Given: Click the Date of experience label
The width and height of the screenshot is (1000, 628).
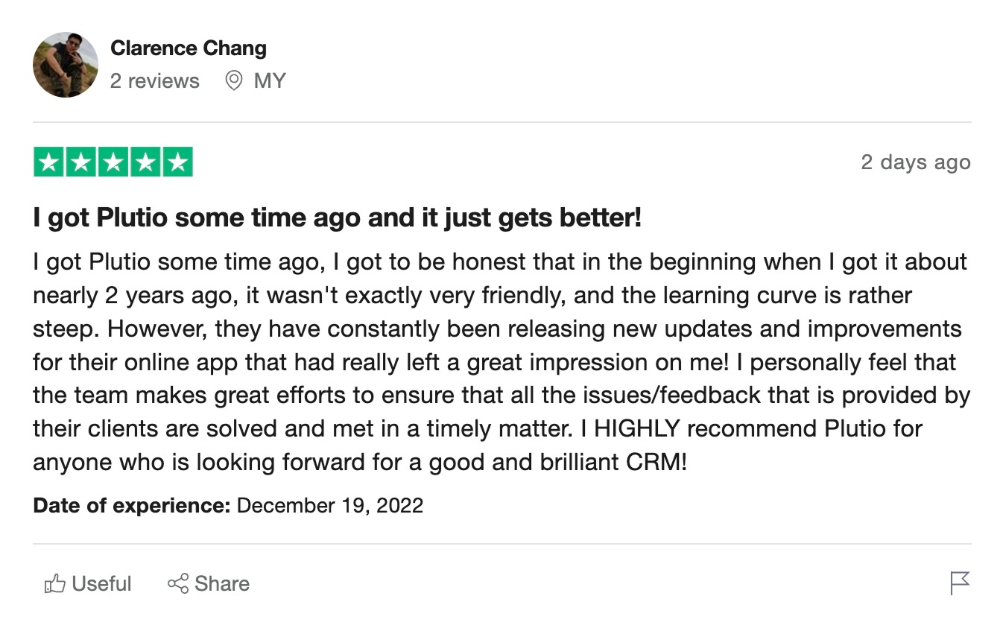Looking at the screenshot, I should click(x=131, y=506).
